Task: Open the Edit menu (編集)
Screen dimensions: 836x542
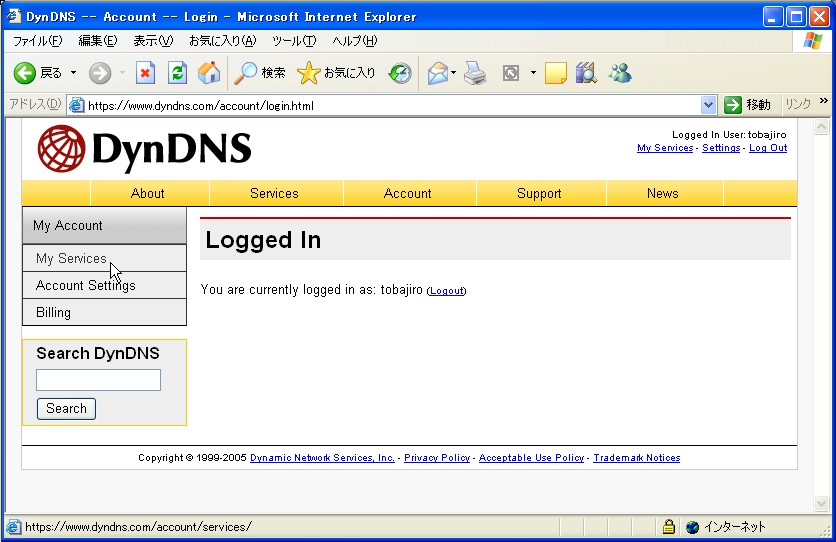Action: point(98,41)
